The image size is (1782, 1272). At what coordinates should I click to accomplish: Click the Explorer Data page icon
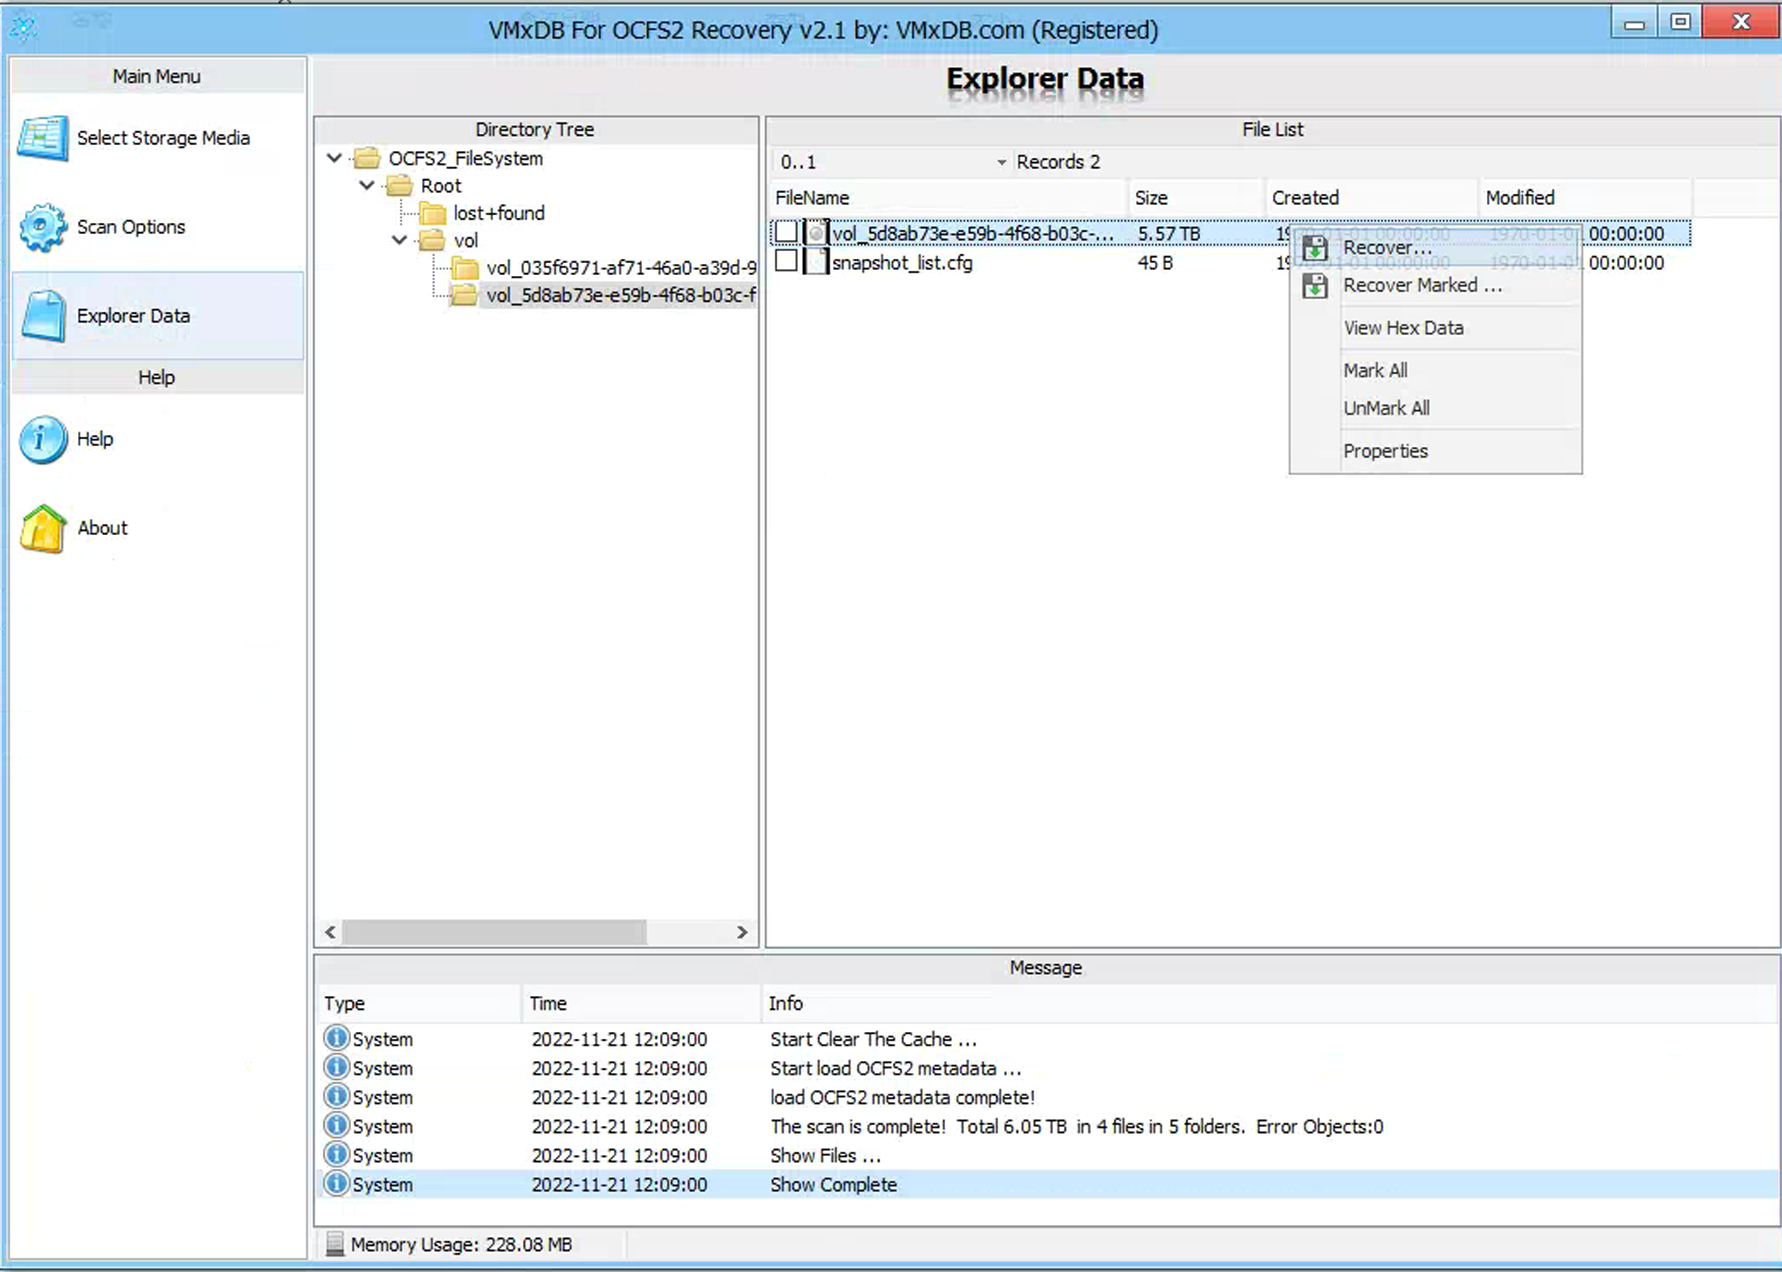pos(43,316)
